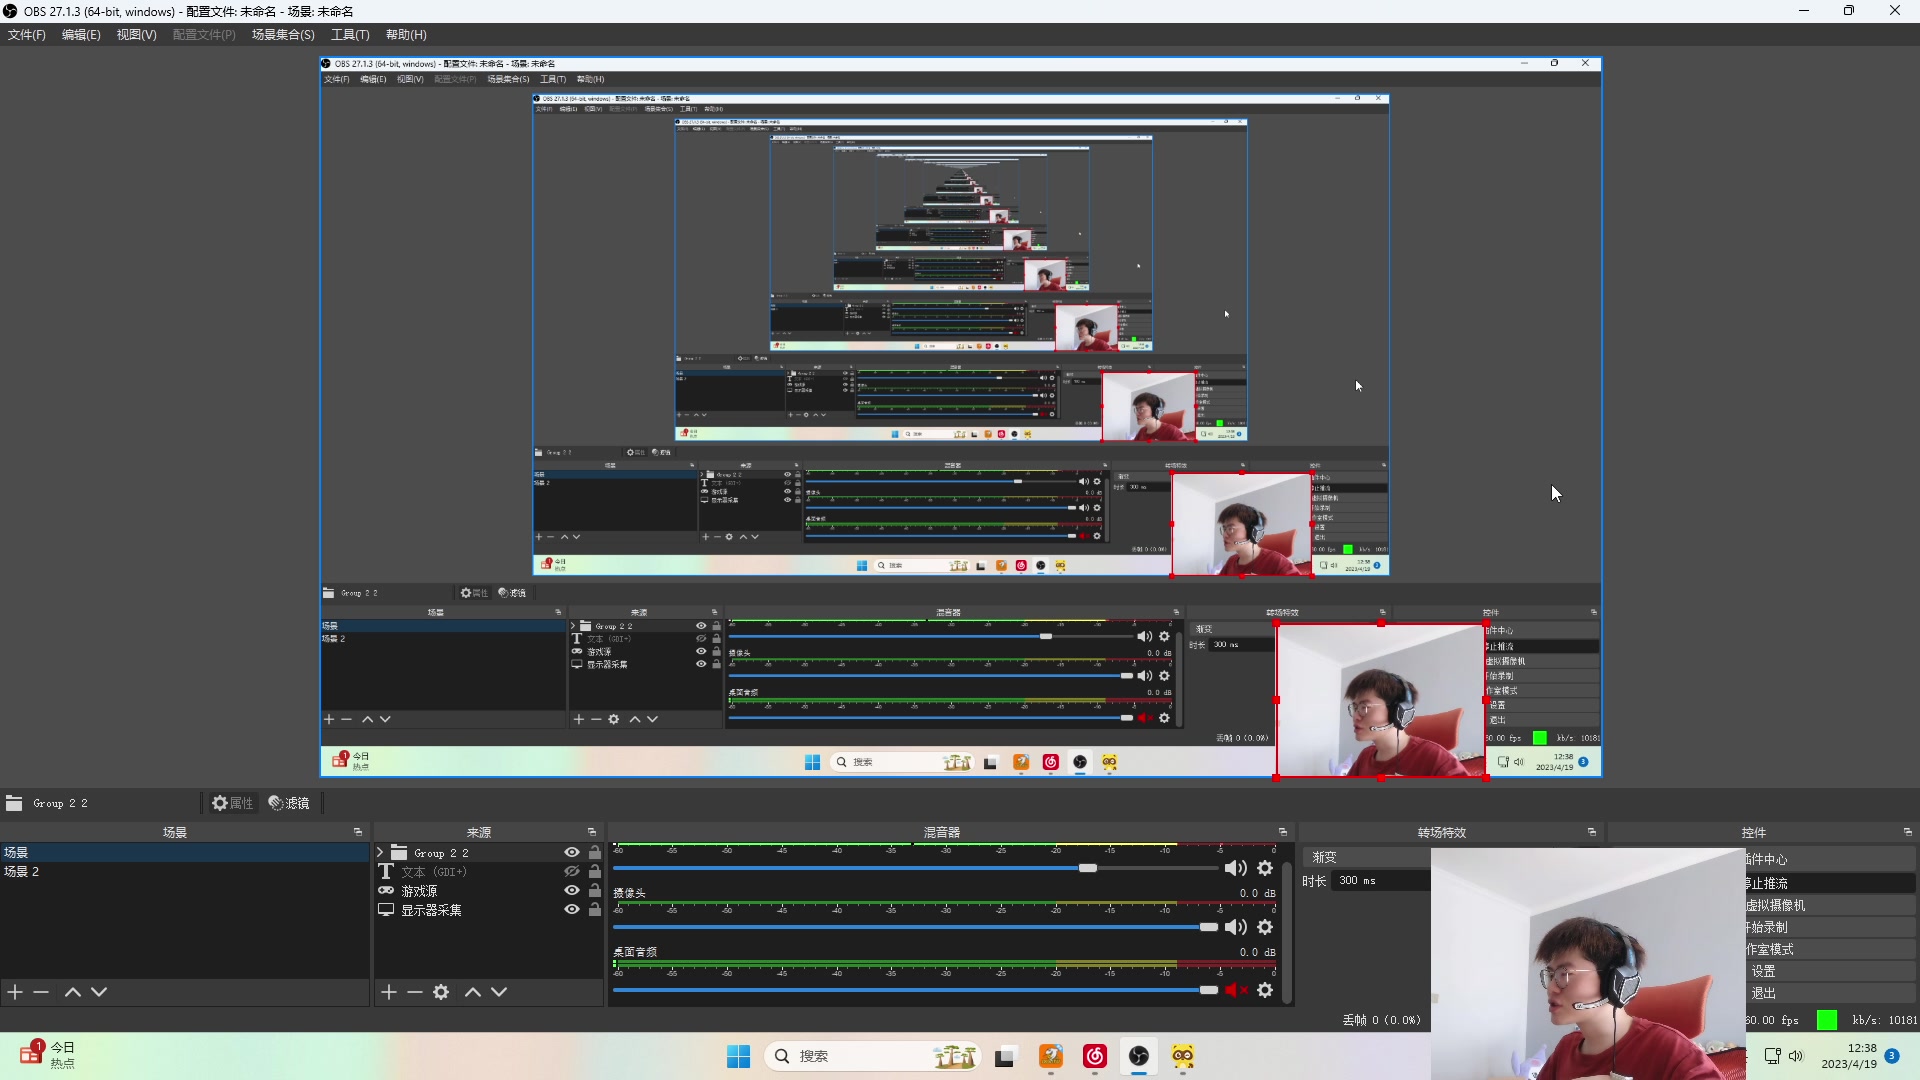Open source properties gear in 来源 toolbar

tap(441, 992)
